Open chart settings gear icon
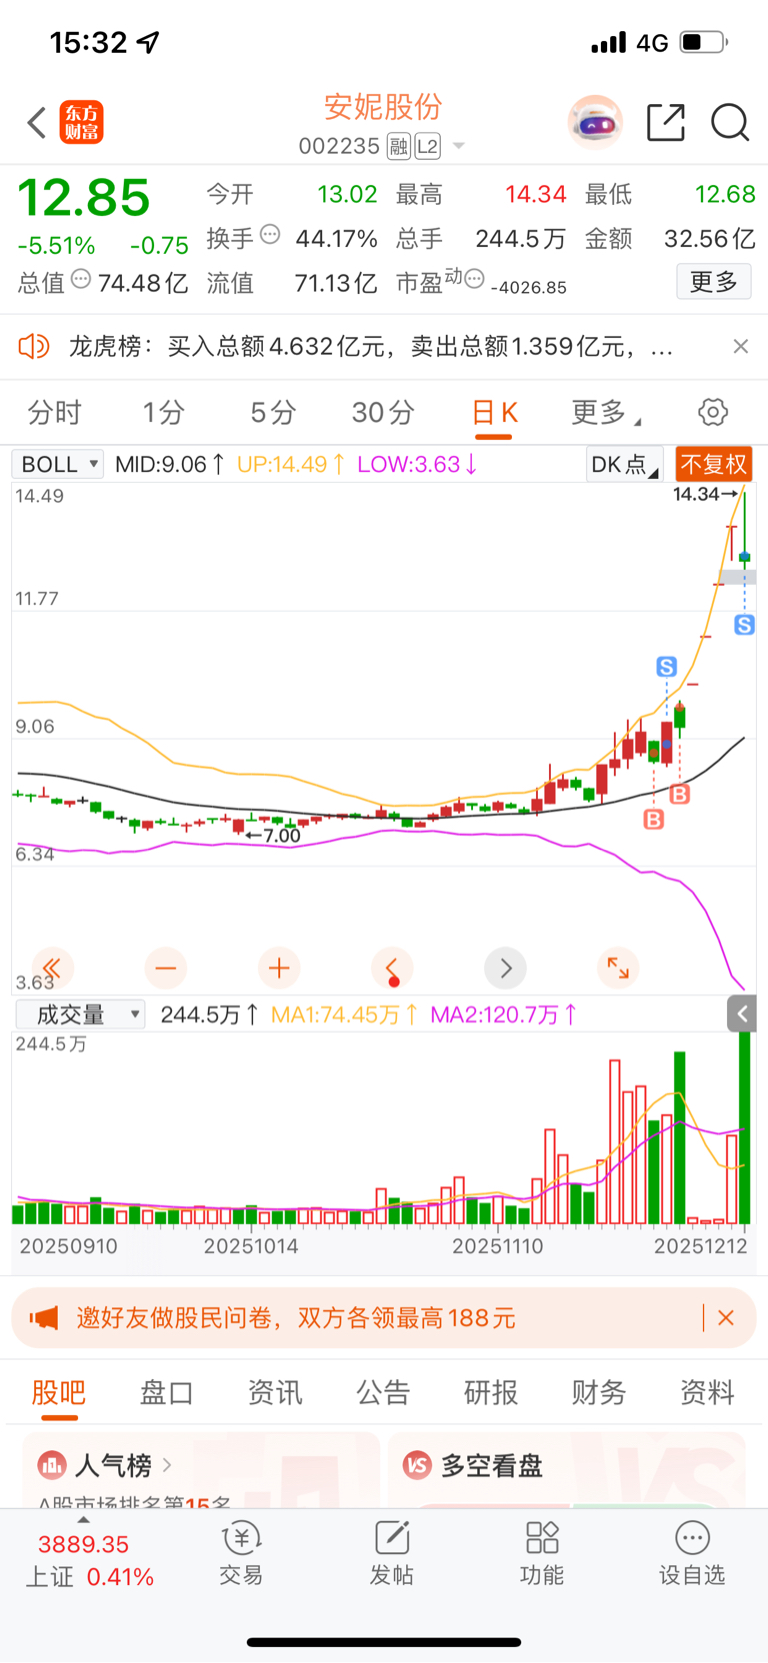Screen dimensions: 768x1663 coord(713,412)
